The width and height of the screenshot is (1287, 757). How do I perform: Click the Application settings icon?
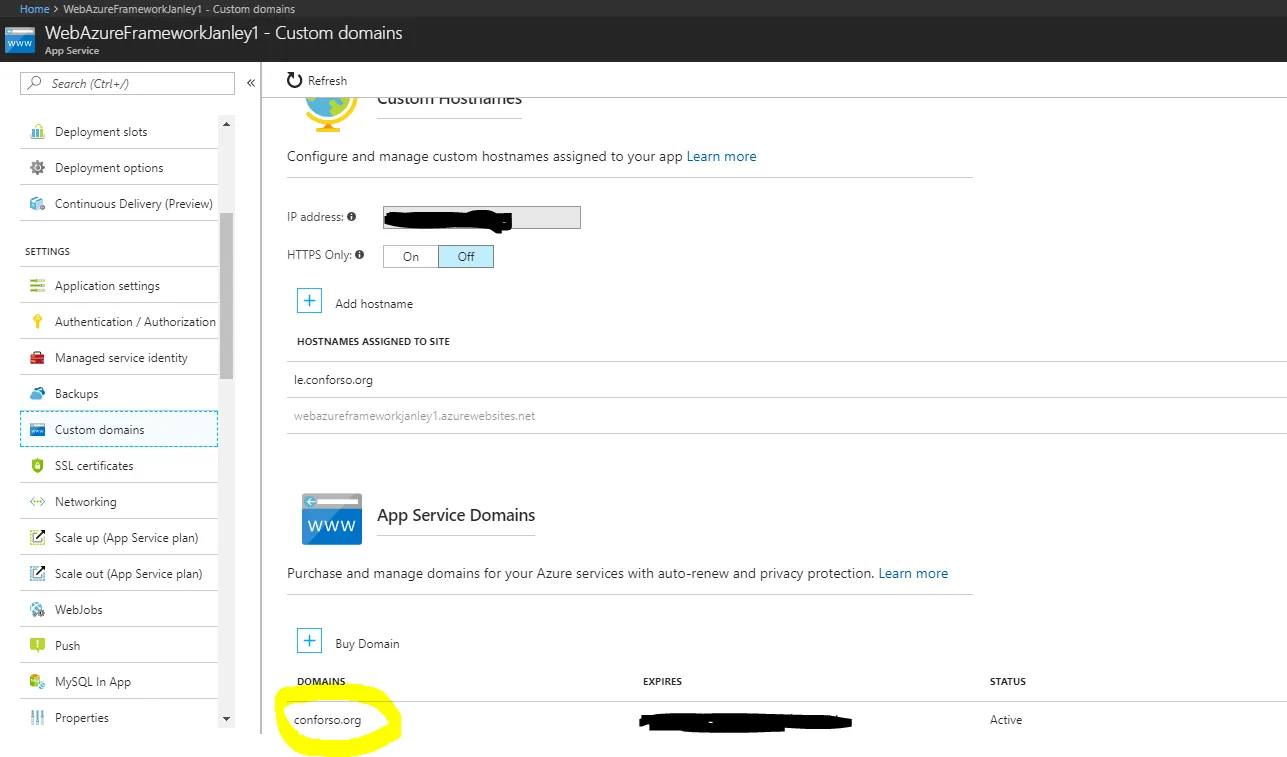(x=37, y=286)
